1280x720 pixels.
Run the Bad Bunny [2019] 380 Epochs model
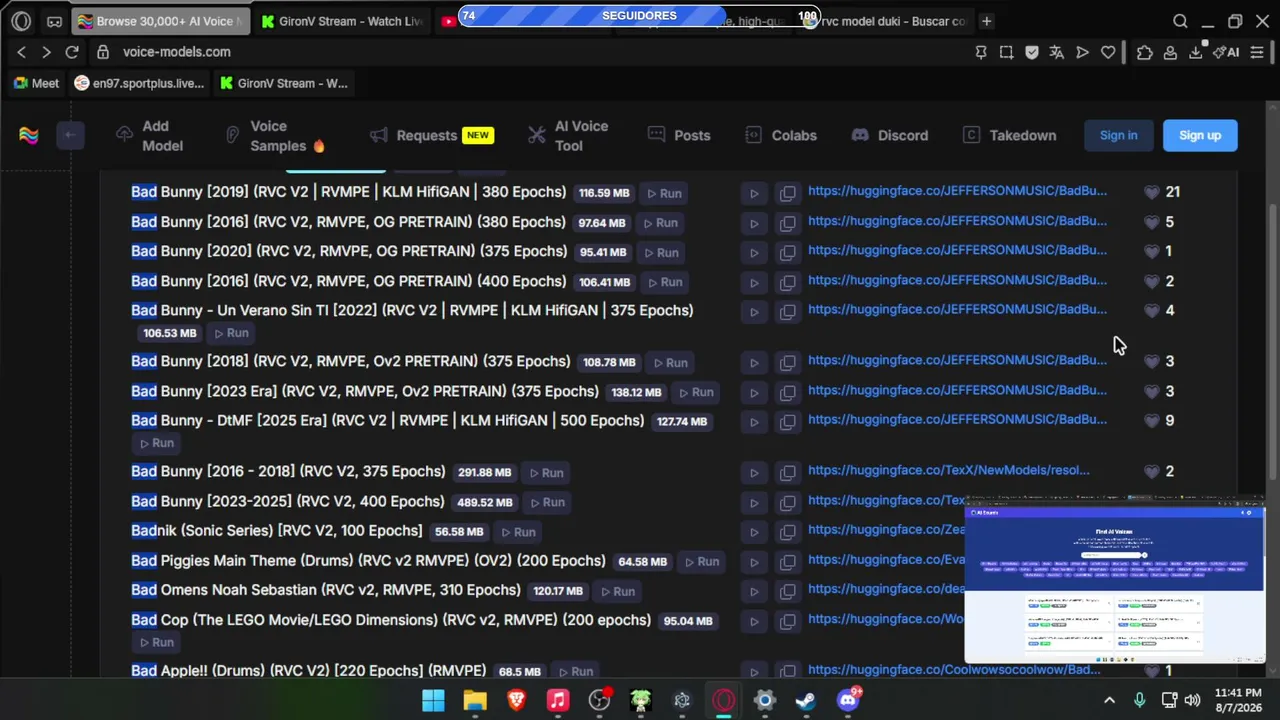[x=664, y=193]
